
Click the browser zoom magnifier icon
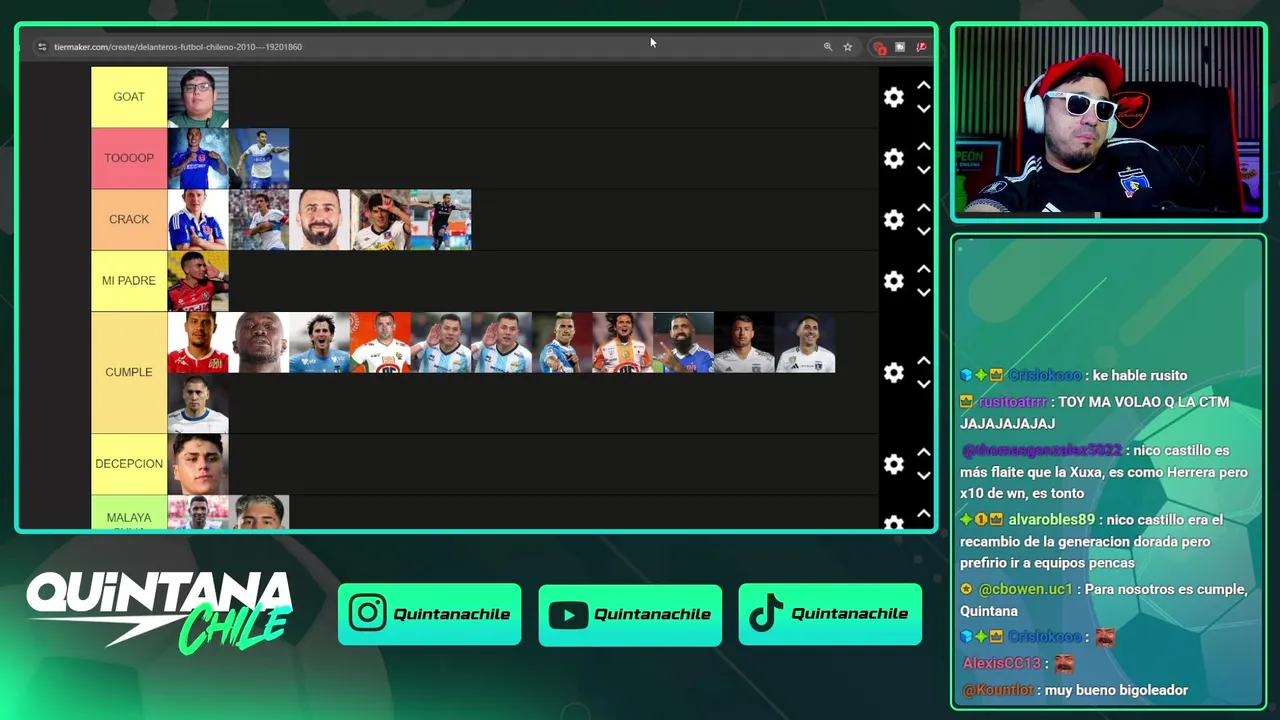[828, 47]
